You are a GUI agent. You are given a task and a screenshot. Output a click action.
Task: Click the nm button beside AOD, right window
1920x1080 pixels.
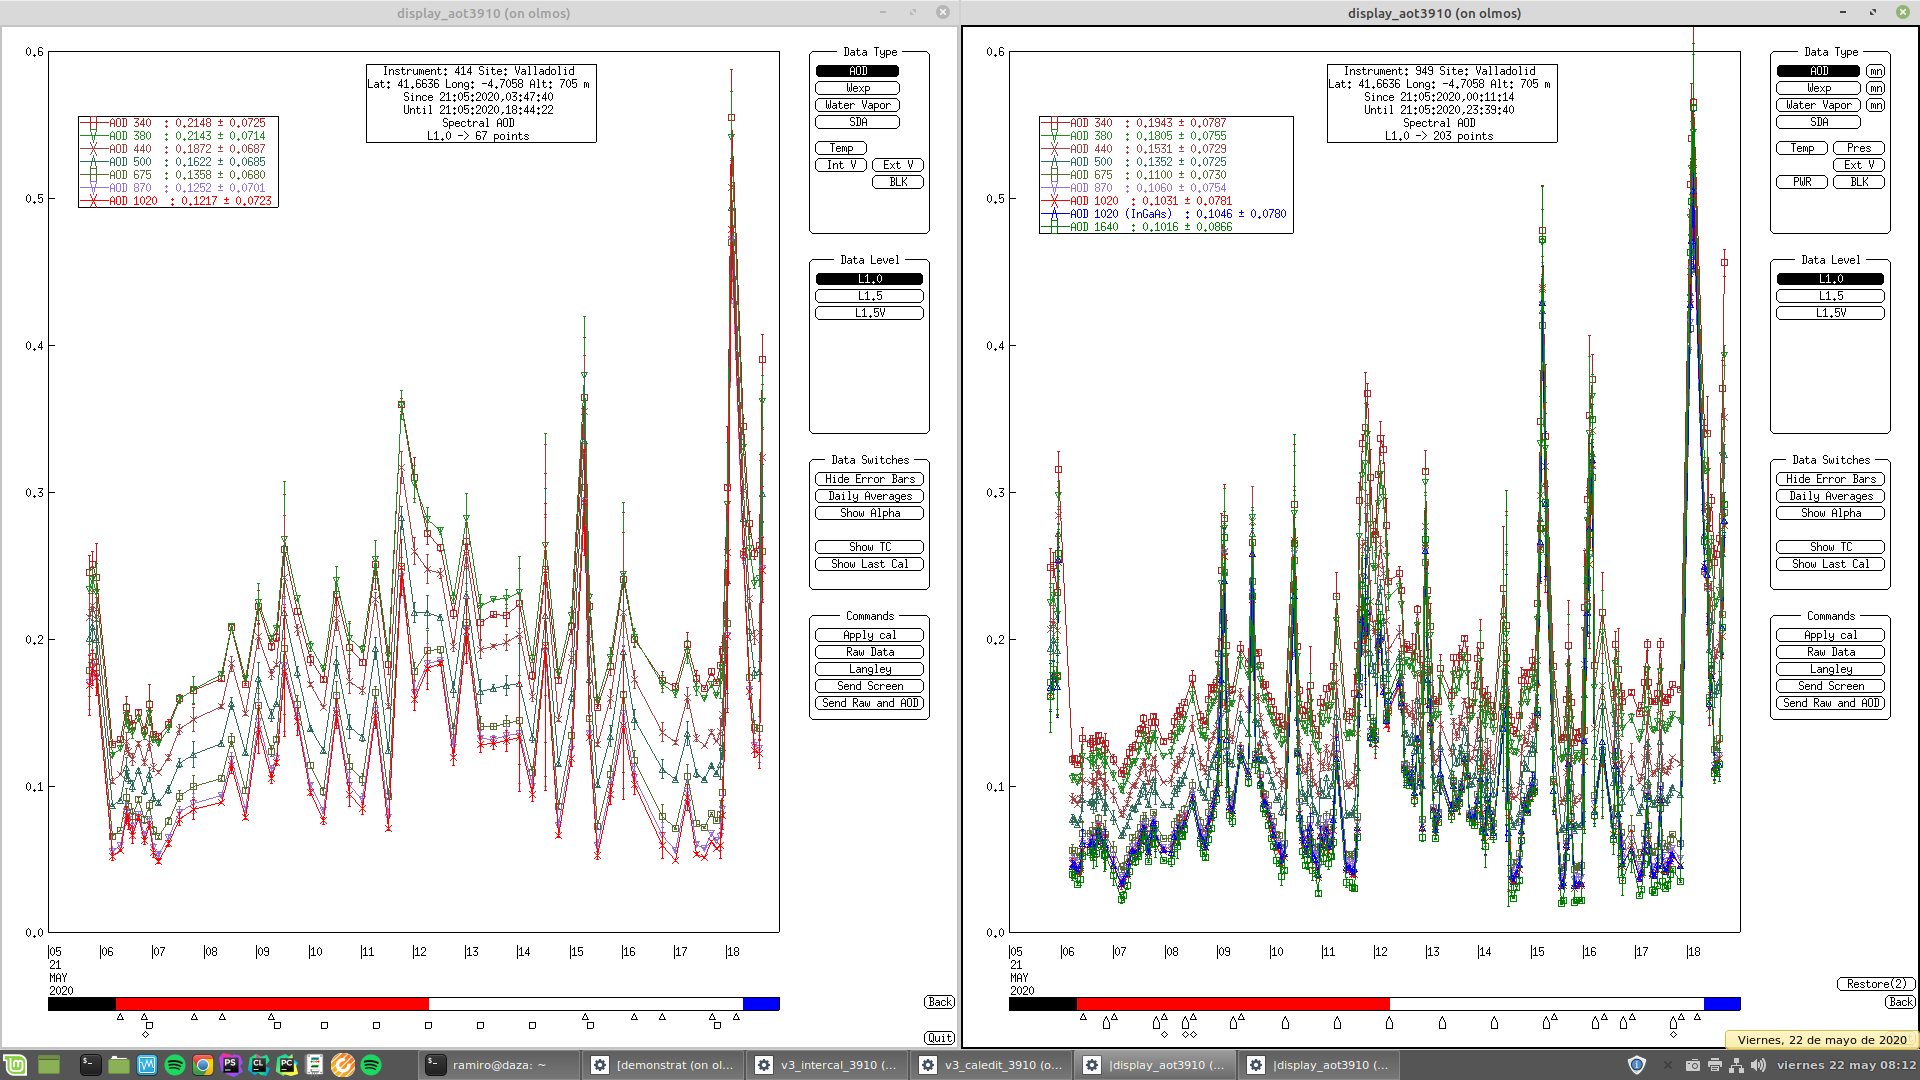(x=1876, y=71)
